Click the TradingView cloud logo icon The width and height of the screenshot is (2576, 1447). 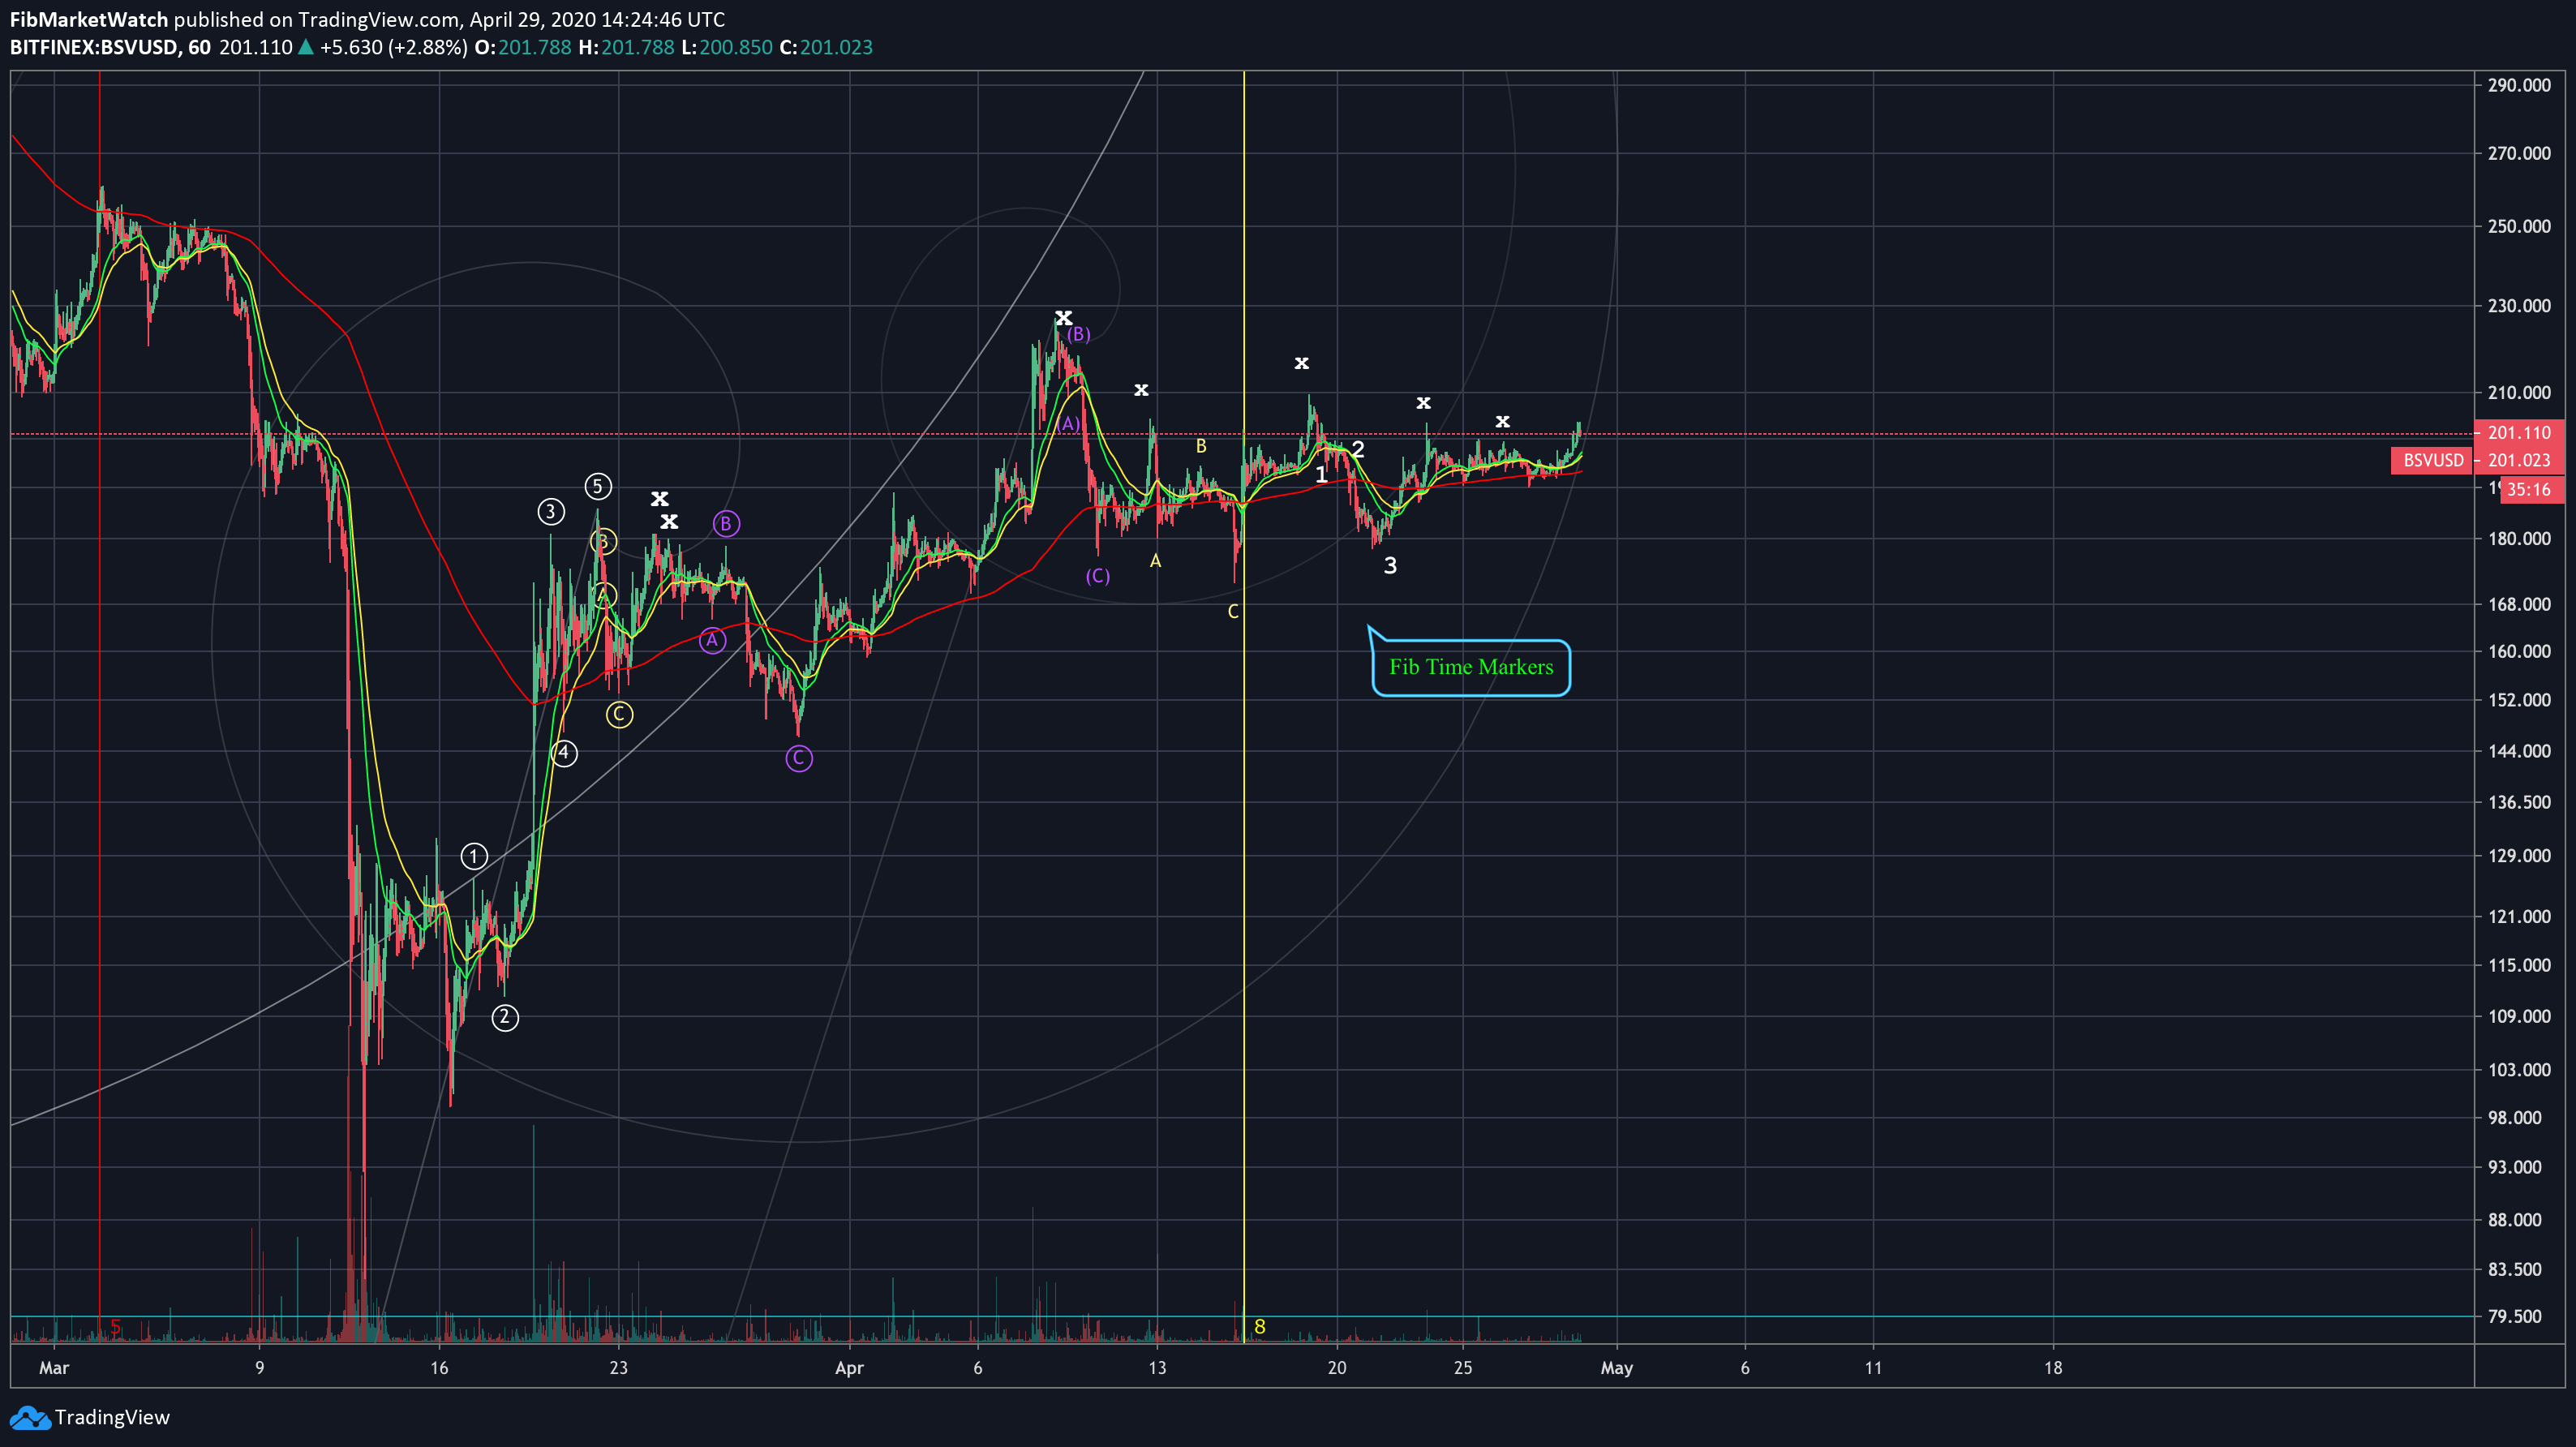pyautogui.click(x=29, y=1417)
